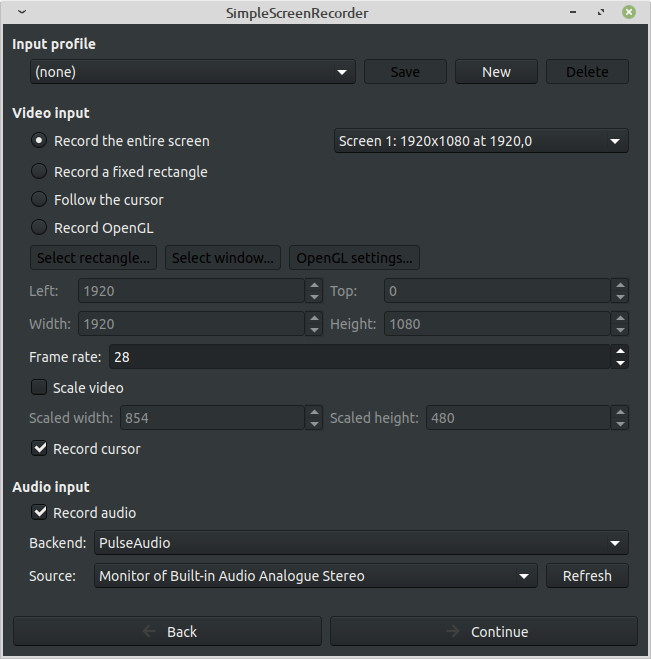Screen dimensions: 651x659
Task: Increase Scaled width with up arrow
Action: point(314,412)
